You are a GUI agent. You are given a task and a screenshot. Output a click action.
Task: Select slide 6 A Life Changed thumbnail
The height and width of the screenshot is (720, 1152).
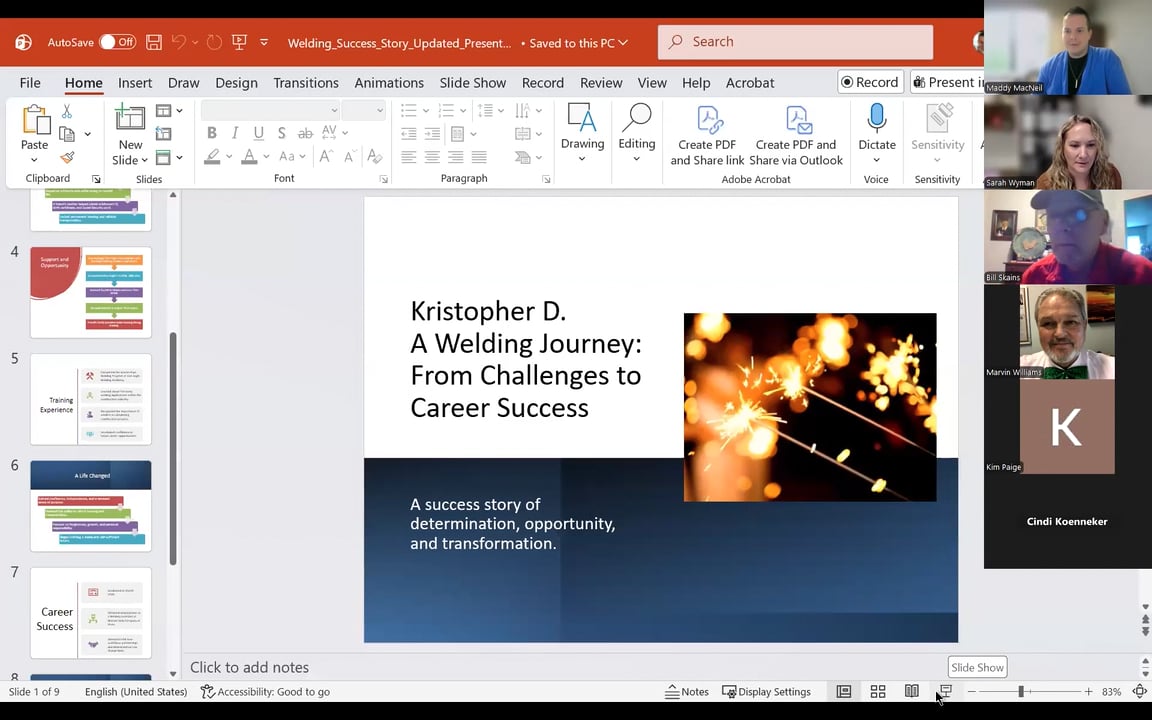pyautogui.click(x=91, y=506)
